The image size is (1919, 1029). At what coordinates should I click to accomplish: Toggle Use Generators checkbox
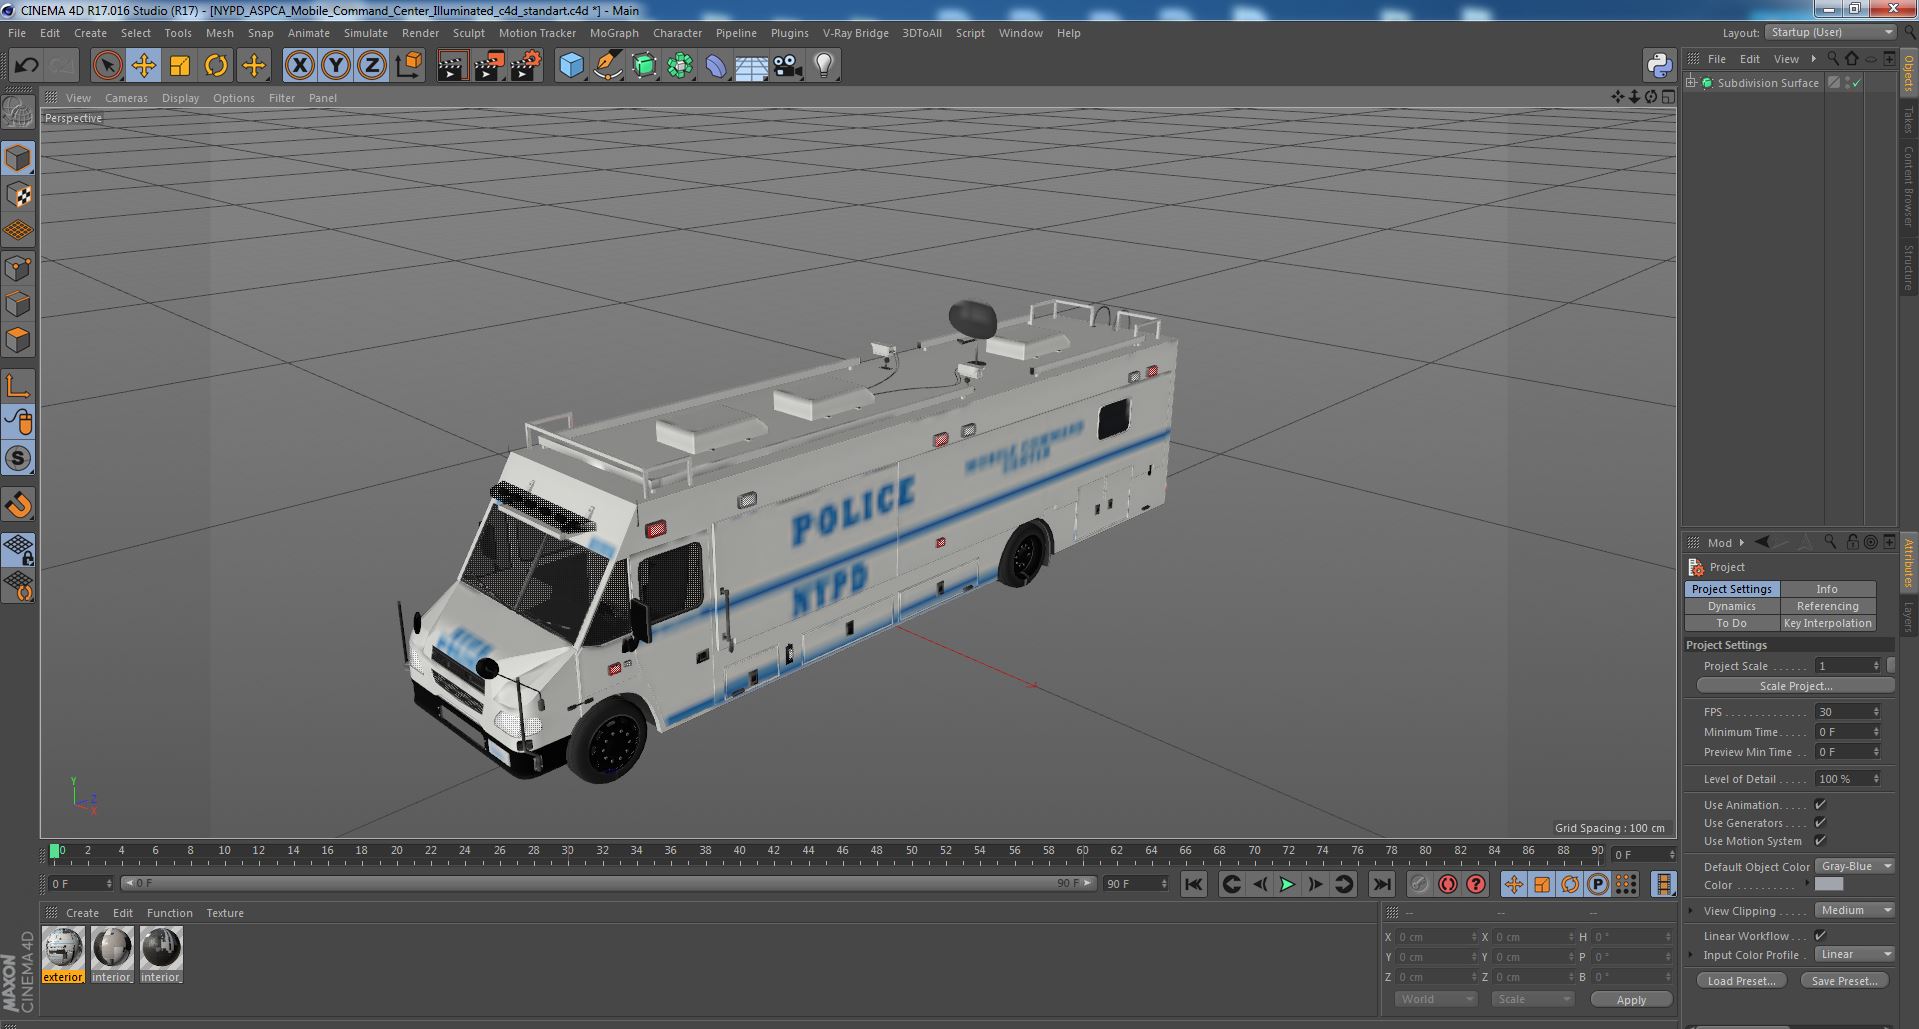point(1820,823)
